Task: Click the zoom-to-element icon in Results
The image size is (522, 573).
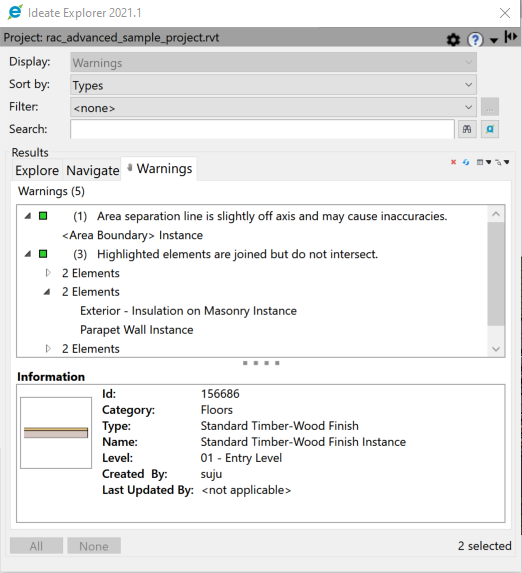Action: coord(498,162)
